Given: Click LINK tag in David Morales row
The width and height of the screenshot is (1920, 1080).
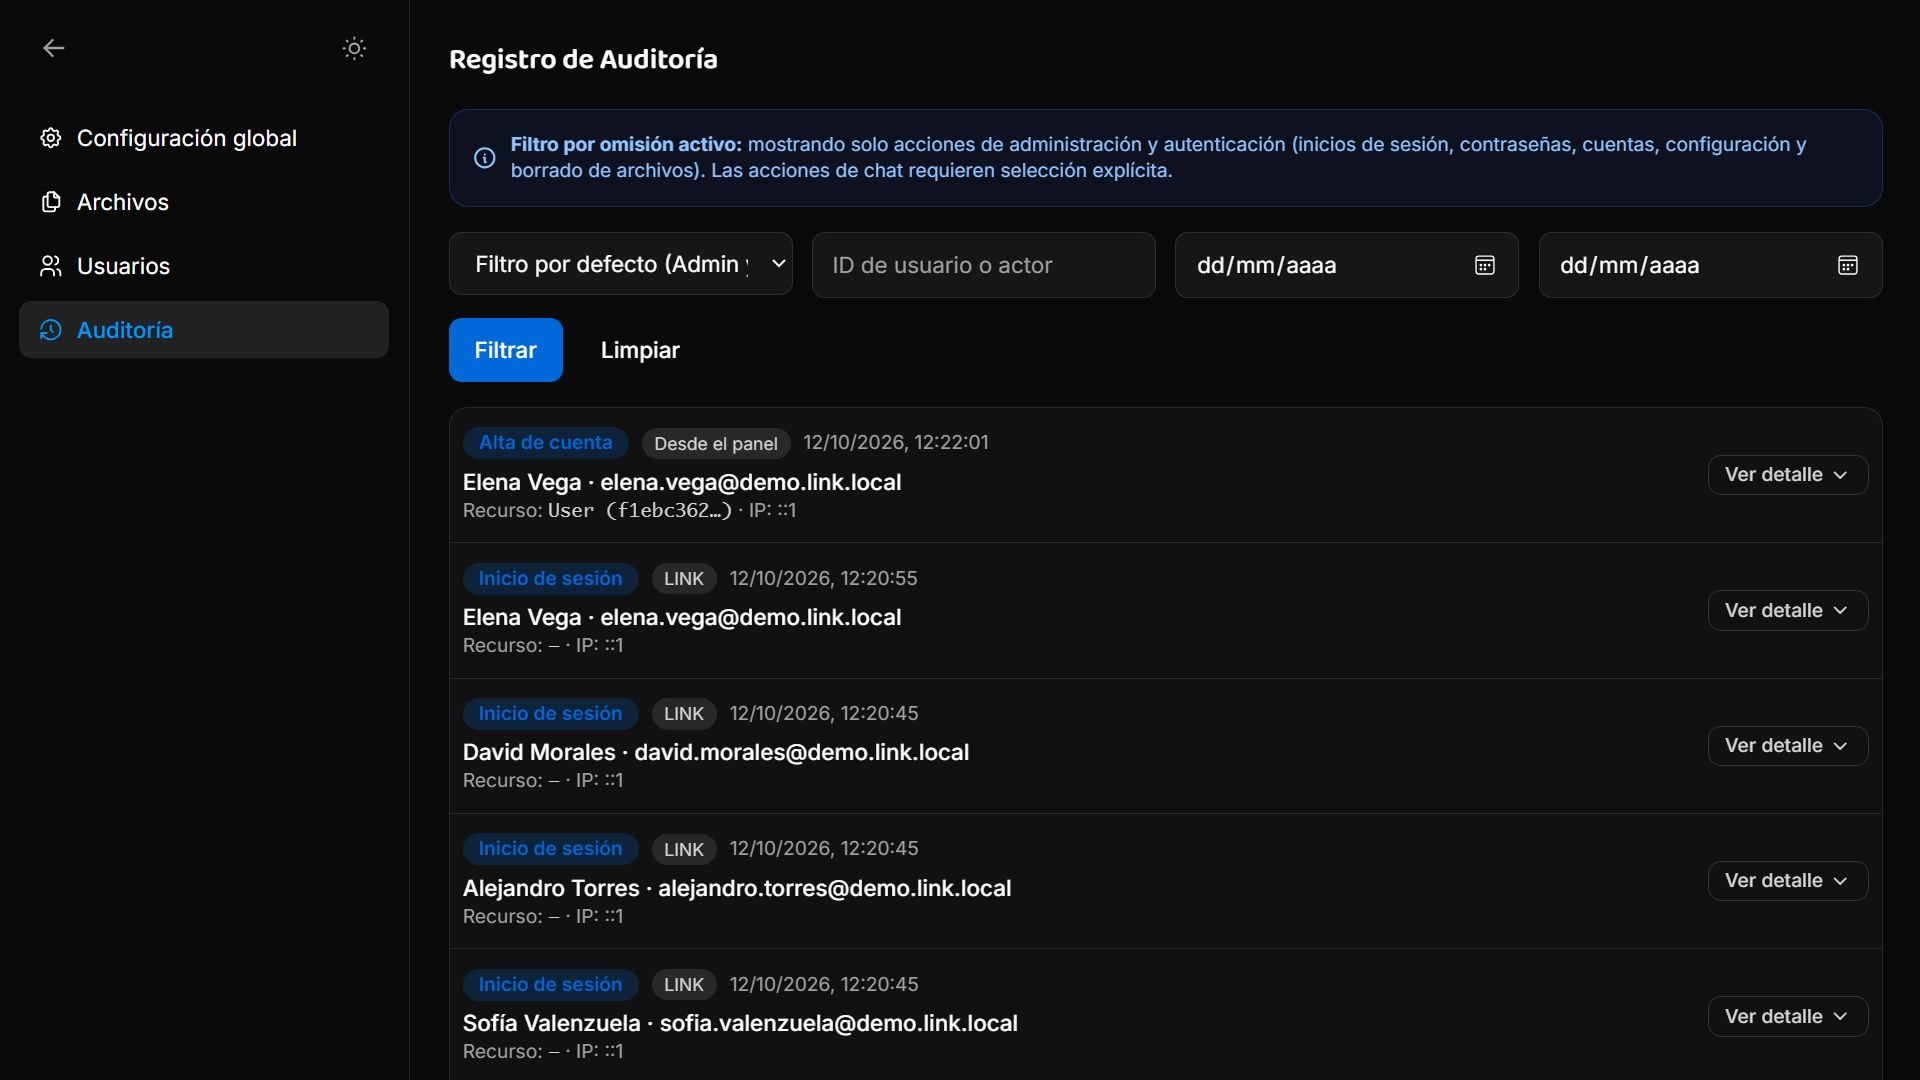Looking at the screenshot, I should coord(684,714).
